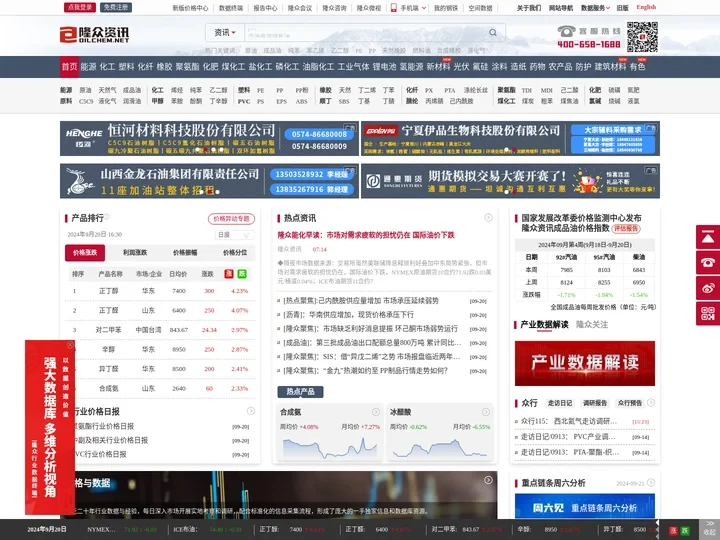Click the 周六见 blue banner image
This screenshot has width=720, height=540.
pyautogui.click(x=585, y=506)
